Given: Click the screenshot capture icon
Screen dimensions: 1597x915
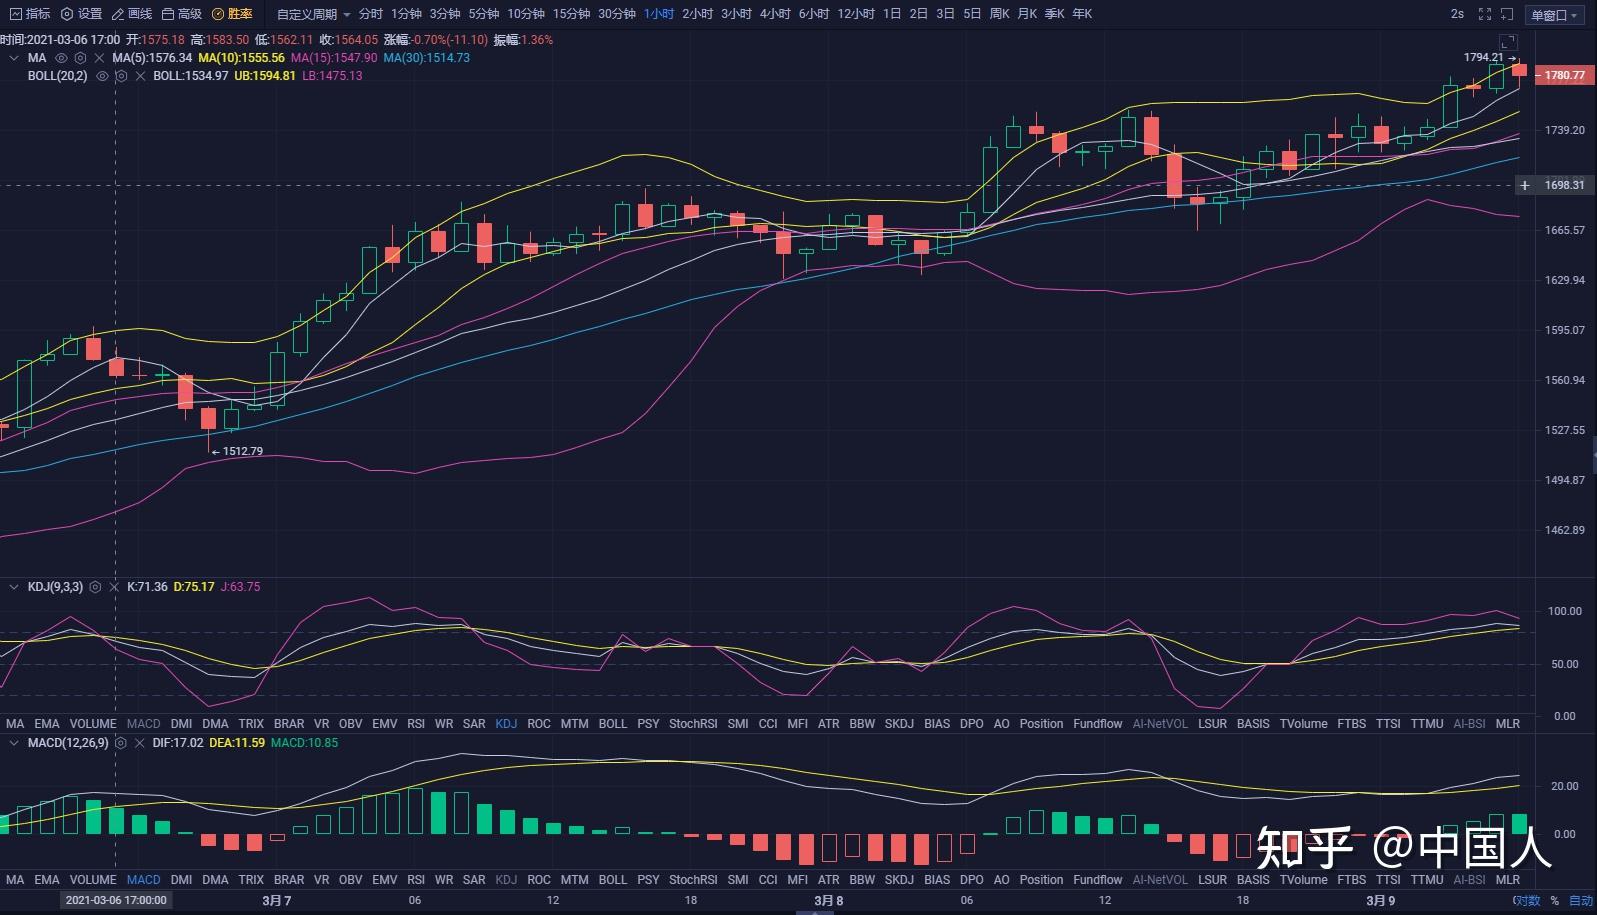Looking at the screenshot, I should [1507, 14].
